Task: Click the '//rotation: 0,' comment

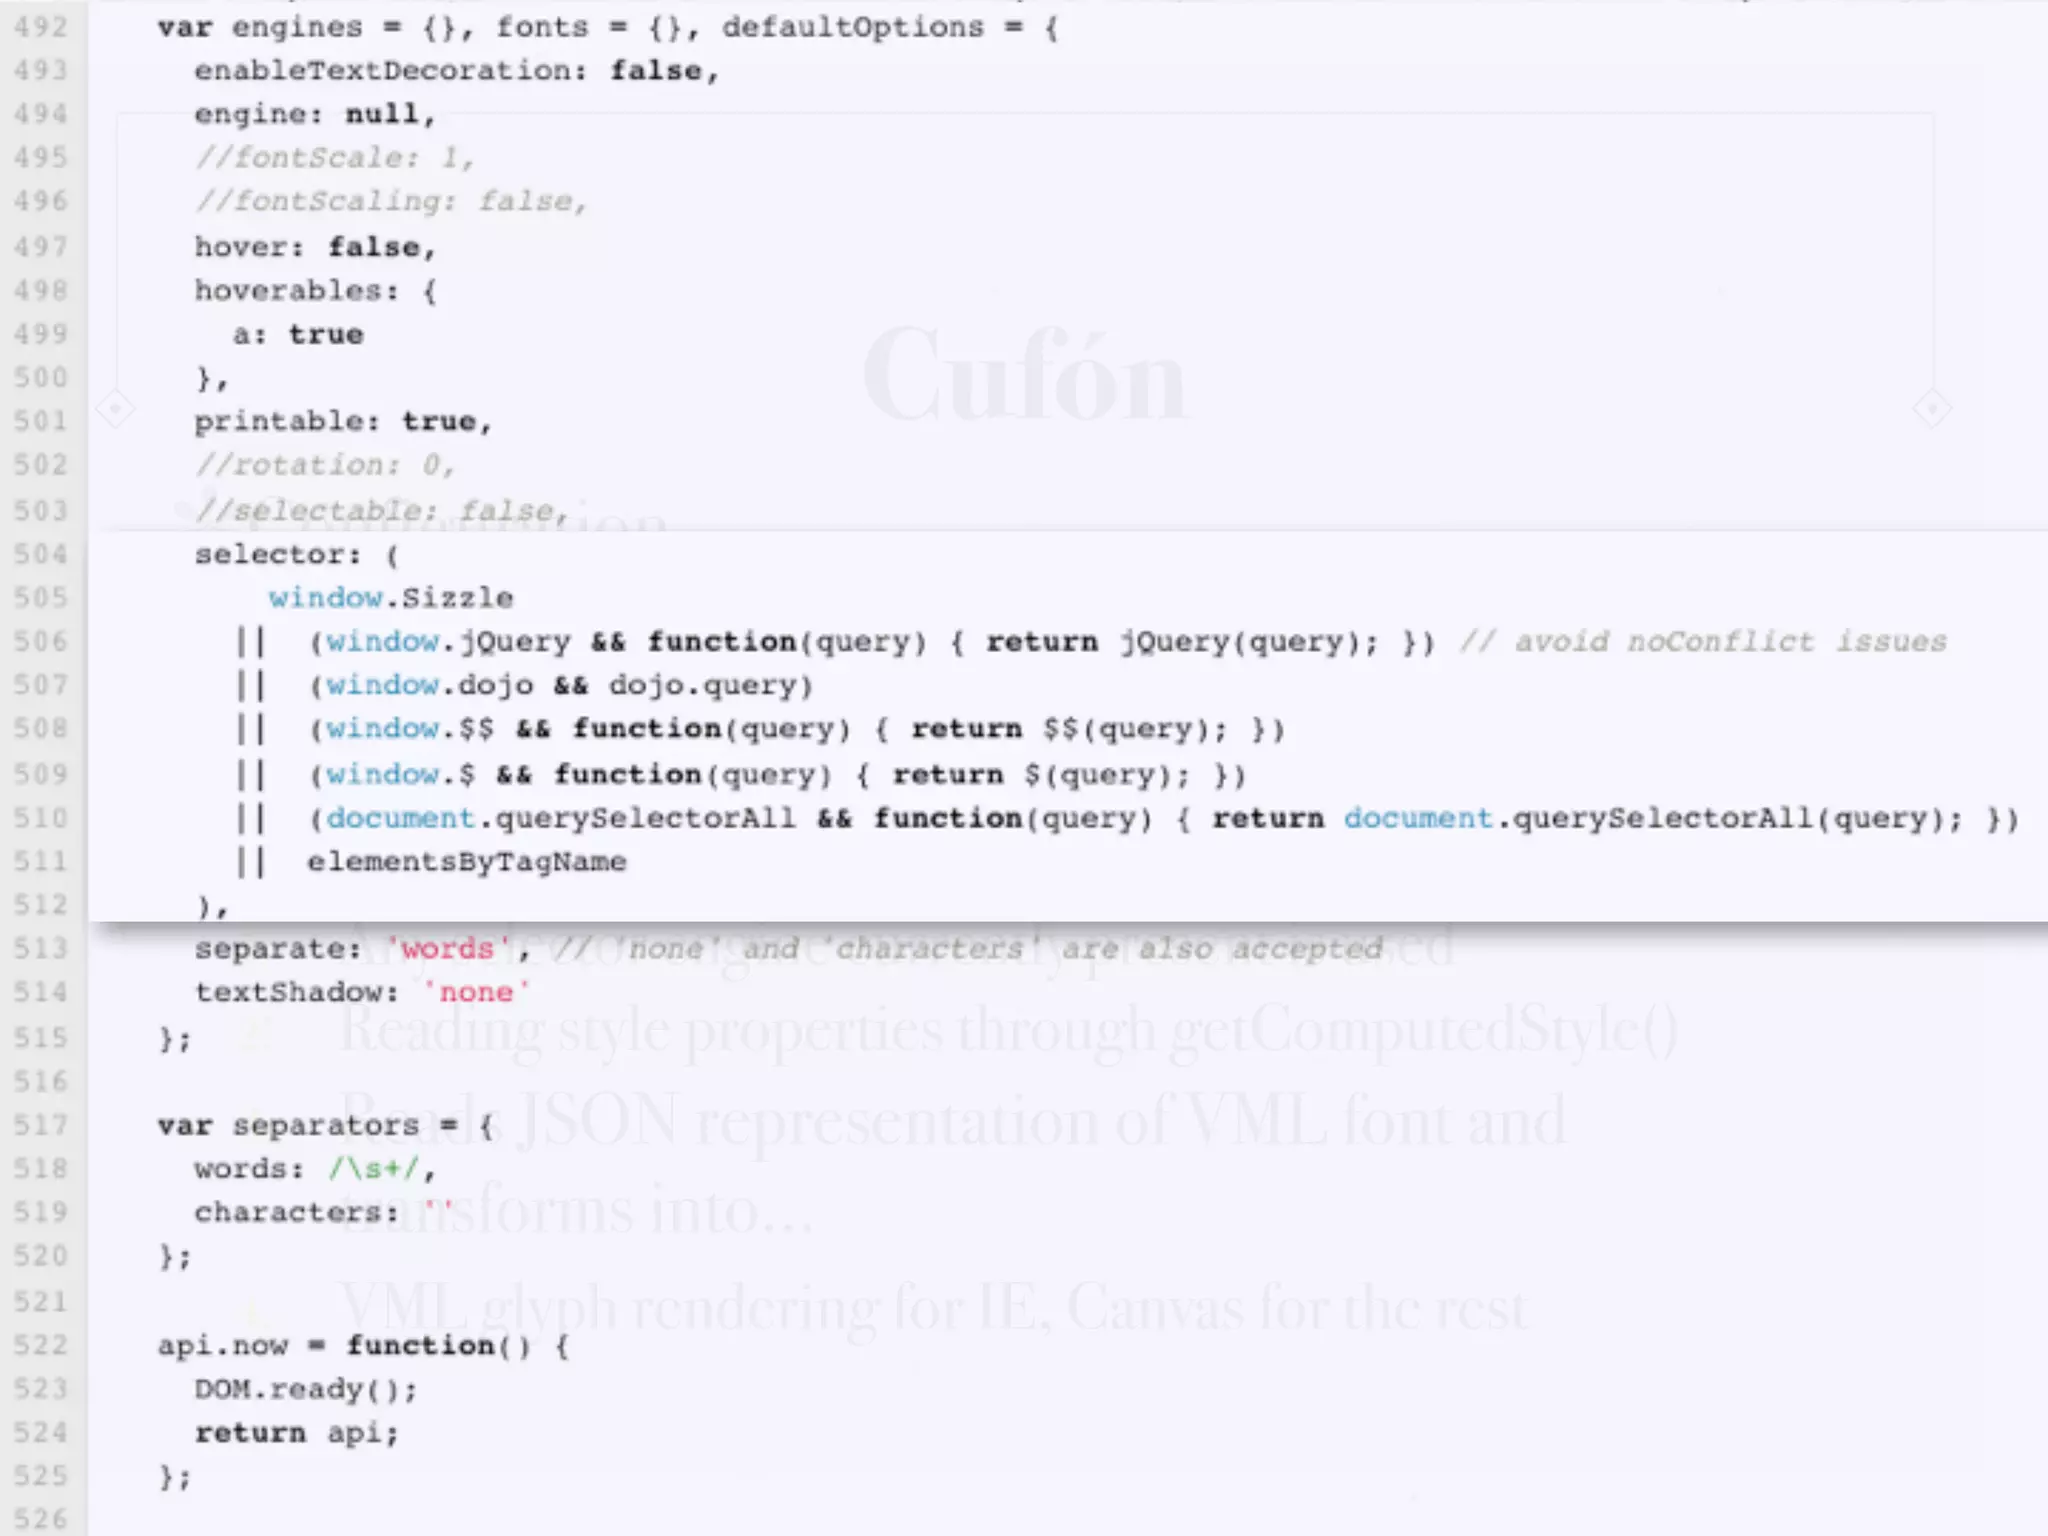Action: click(325, 465)
